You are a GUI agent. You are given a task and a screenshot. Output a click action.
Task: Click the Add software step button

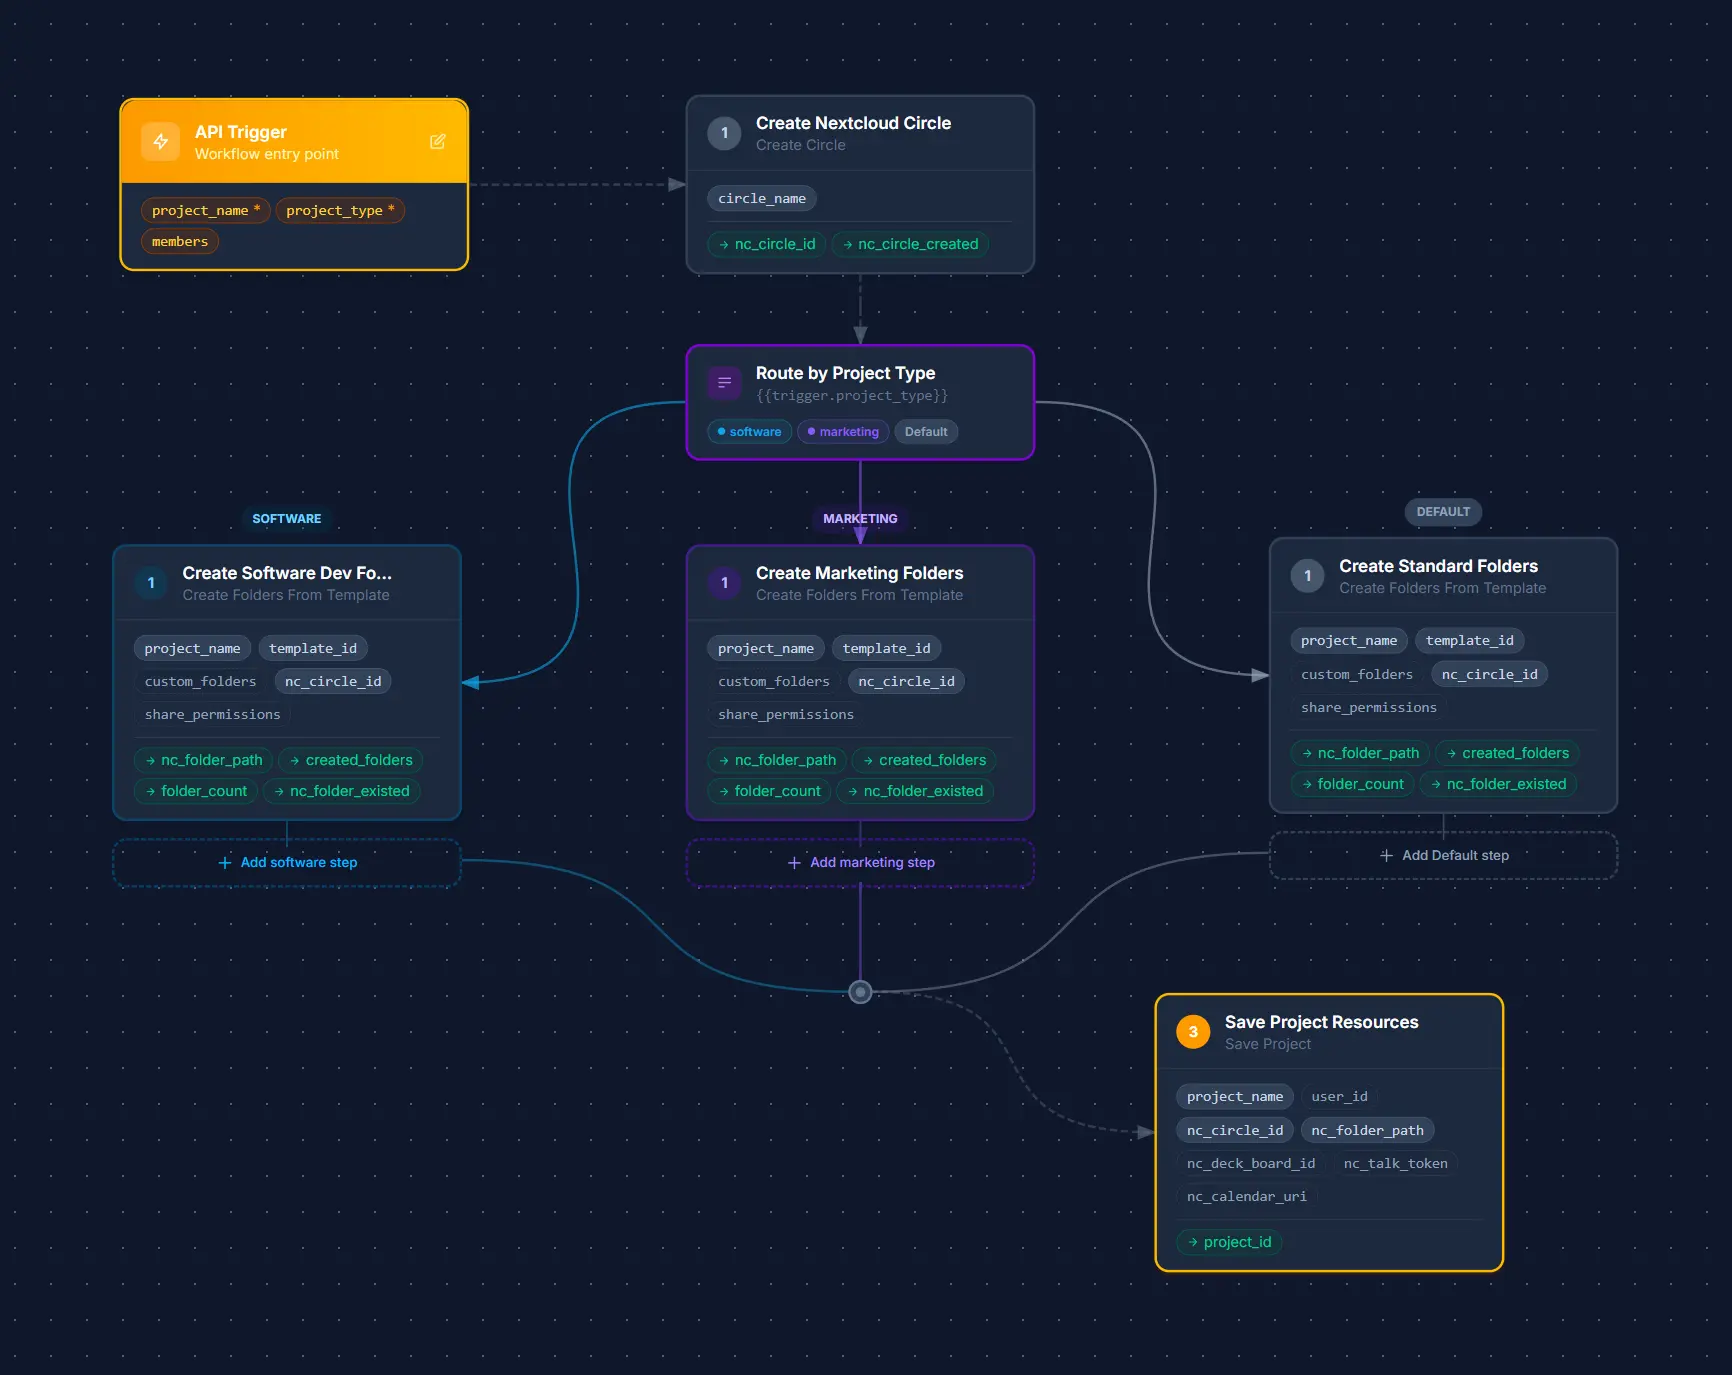[287, 862]
